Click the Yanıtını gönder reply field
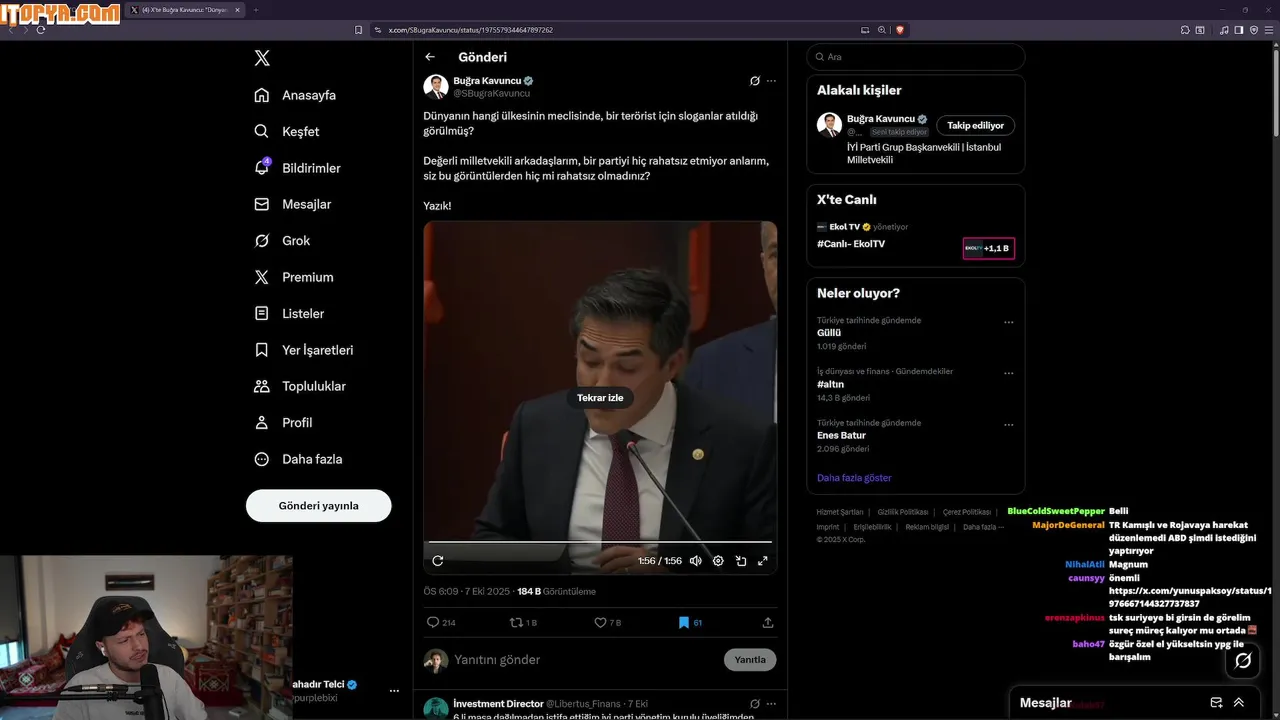 pos(585,660)
